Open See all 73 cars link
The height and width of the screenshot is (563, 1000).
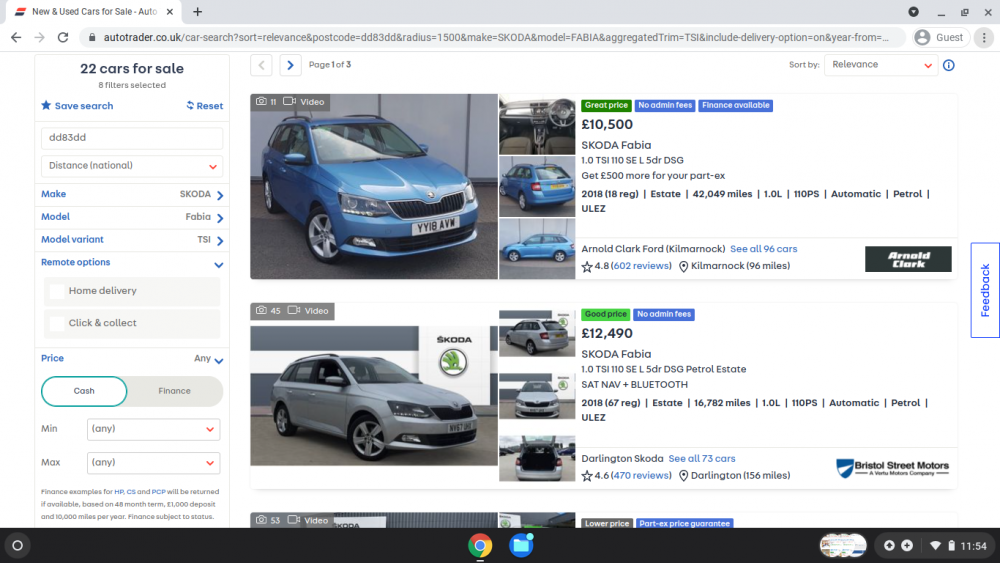(x=702, y=458)
